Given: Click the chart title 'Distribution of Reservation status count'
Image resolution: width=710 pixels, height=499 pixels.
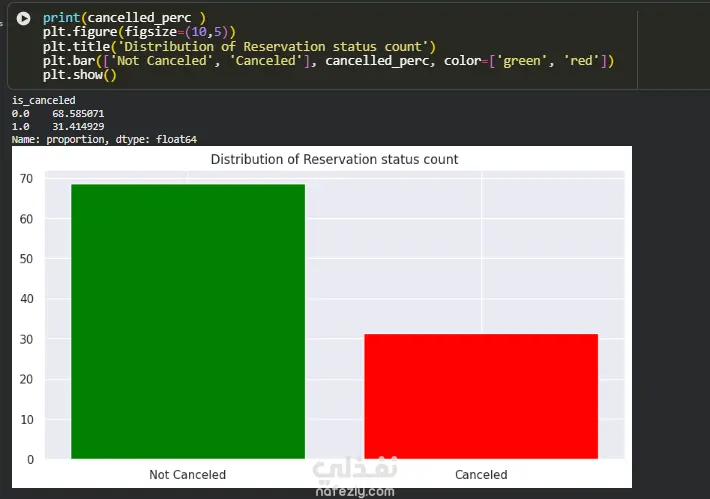Looking at the screenshot, I should (334, 159).
